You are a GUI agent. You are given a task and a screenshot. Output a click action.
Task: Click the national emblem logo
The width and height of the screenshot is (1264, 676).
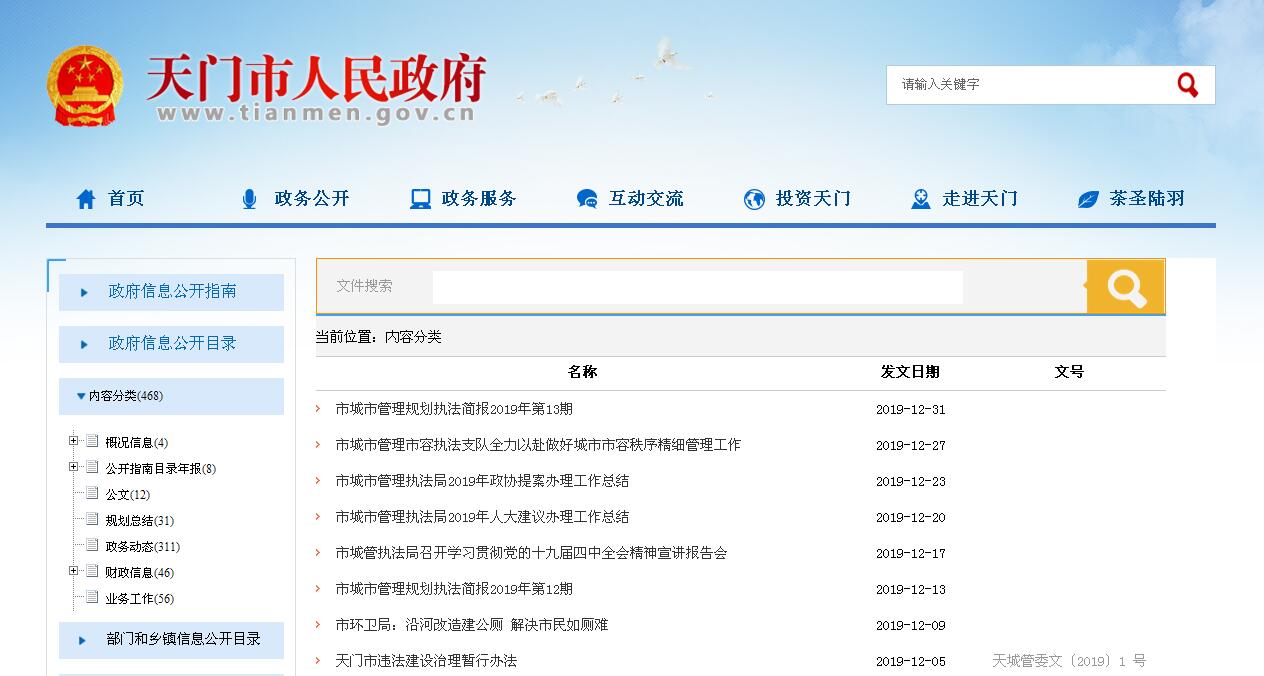click(84, 86)
